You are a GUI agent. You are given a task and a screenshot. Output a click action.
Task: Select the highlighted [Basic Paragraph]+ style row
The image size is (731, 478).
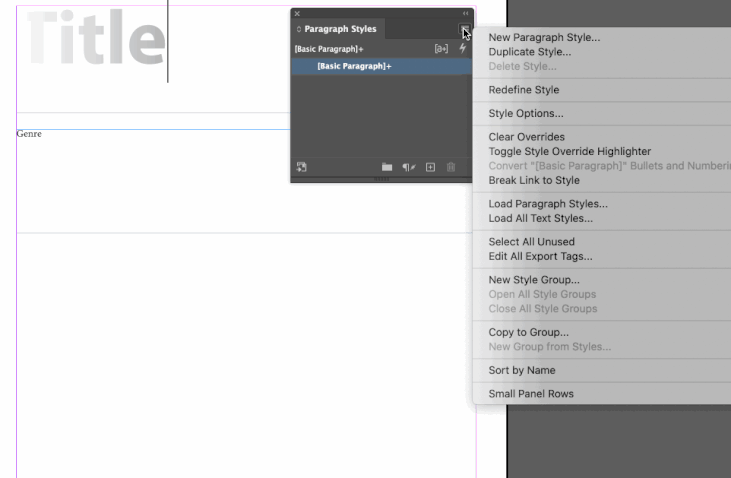381,66
